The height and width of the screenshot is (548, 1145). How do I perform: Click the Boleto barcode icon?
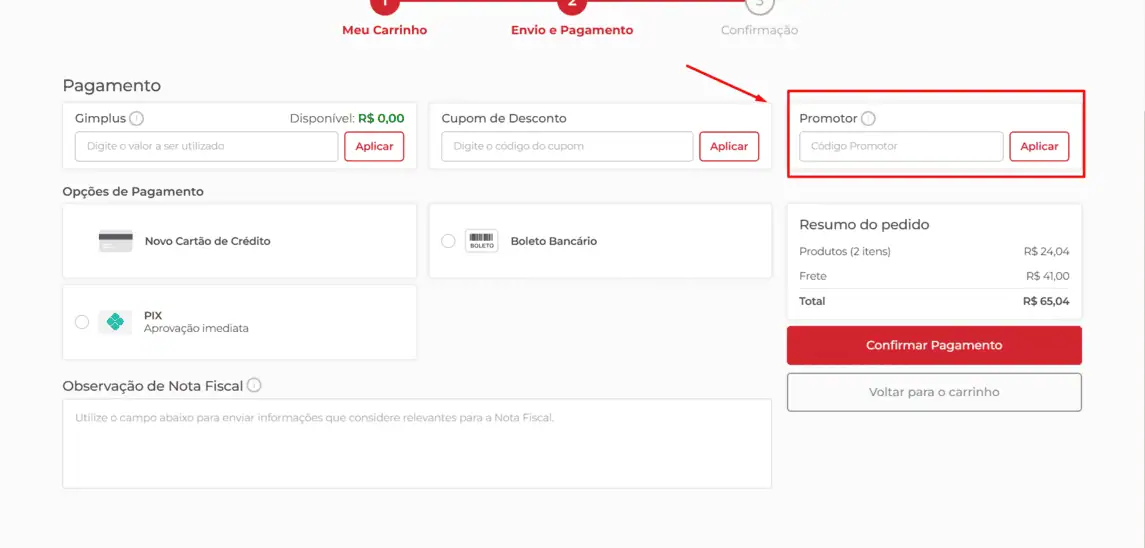pos(481,241)
